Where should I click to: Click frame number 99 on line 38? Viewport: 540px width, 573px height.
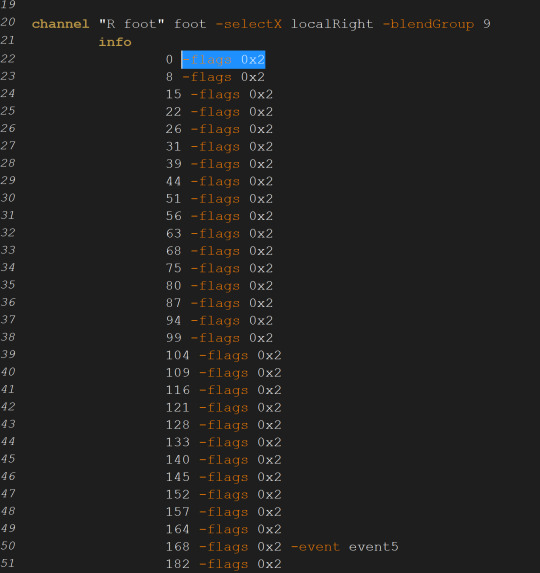point(174,338)
